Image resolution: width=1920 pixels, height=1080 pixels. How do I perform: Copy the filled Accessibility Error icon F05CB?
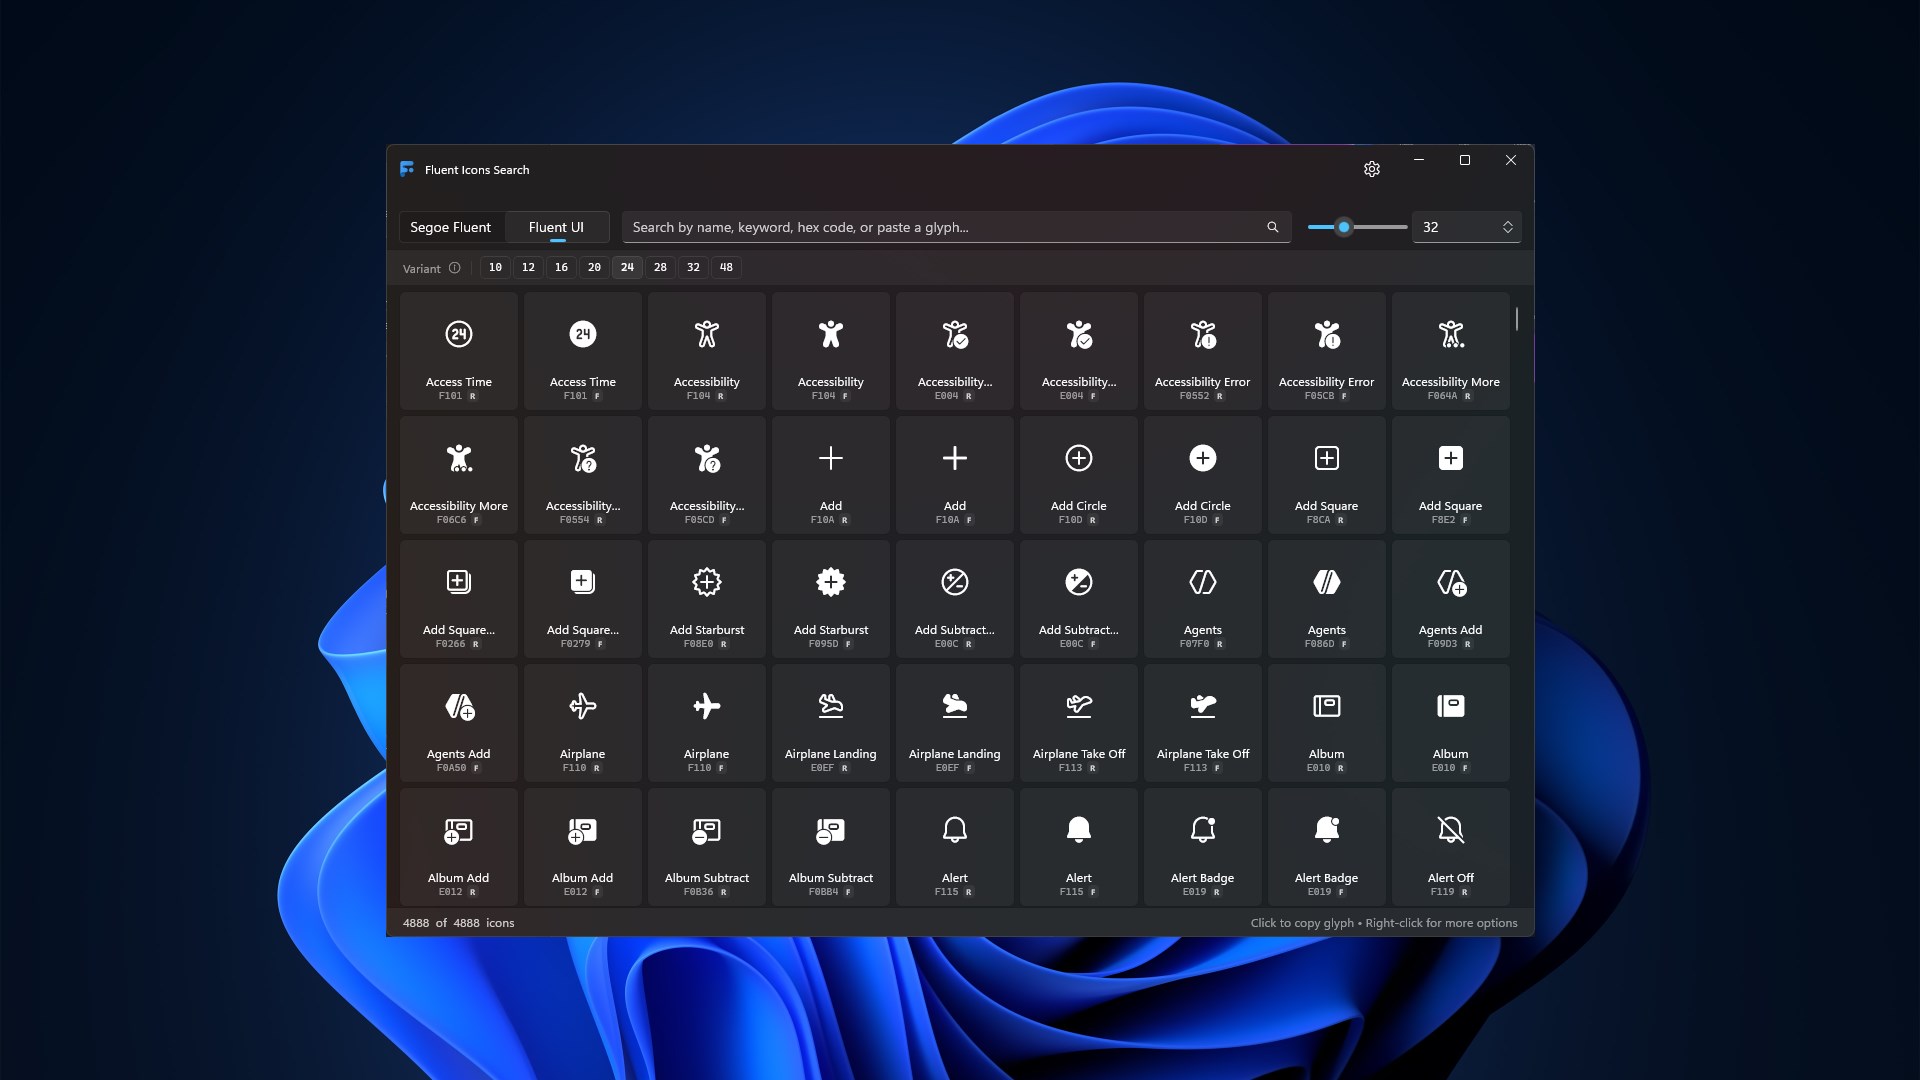coord(1327,351)
